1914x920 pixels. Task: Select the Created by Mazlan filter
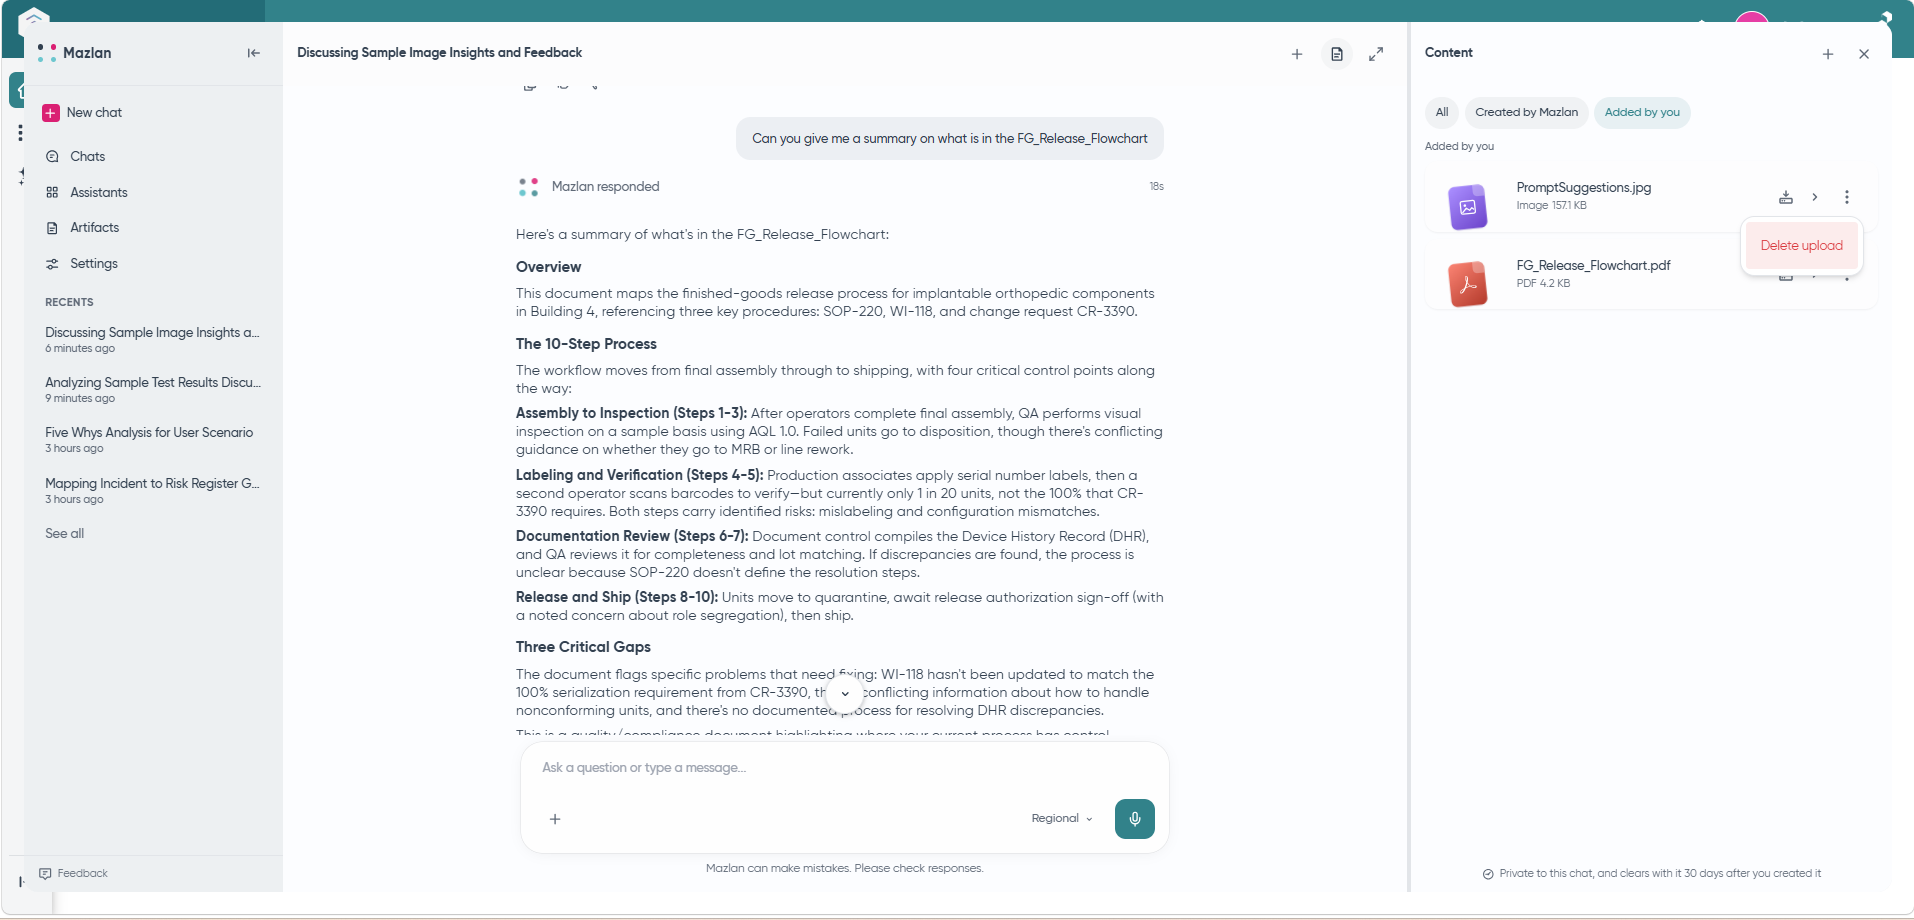click(1526, 112)
